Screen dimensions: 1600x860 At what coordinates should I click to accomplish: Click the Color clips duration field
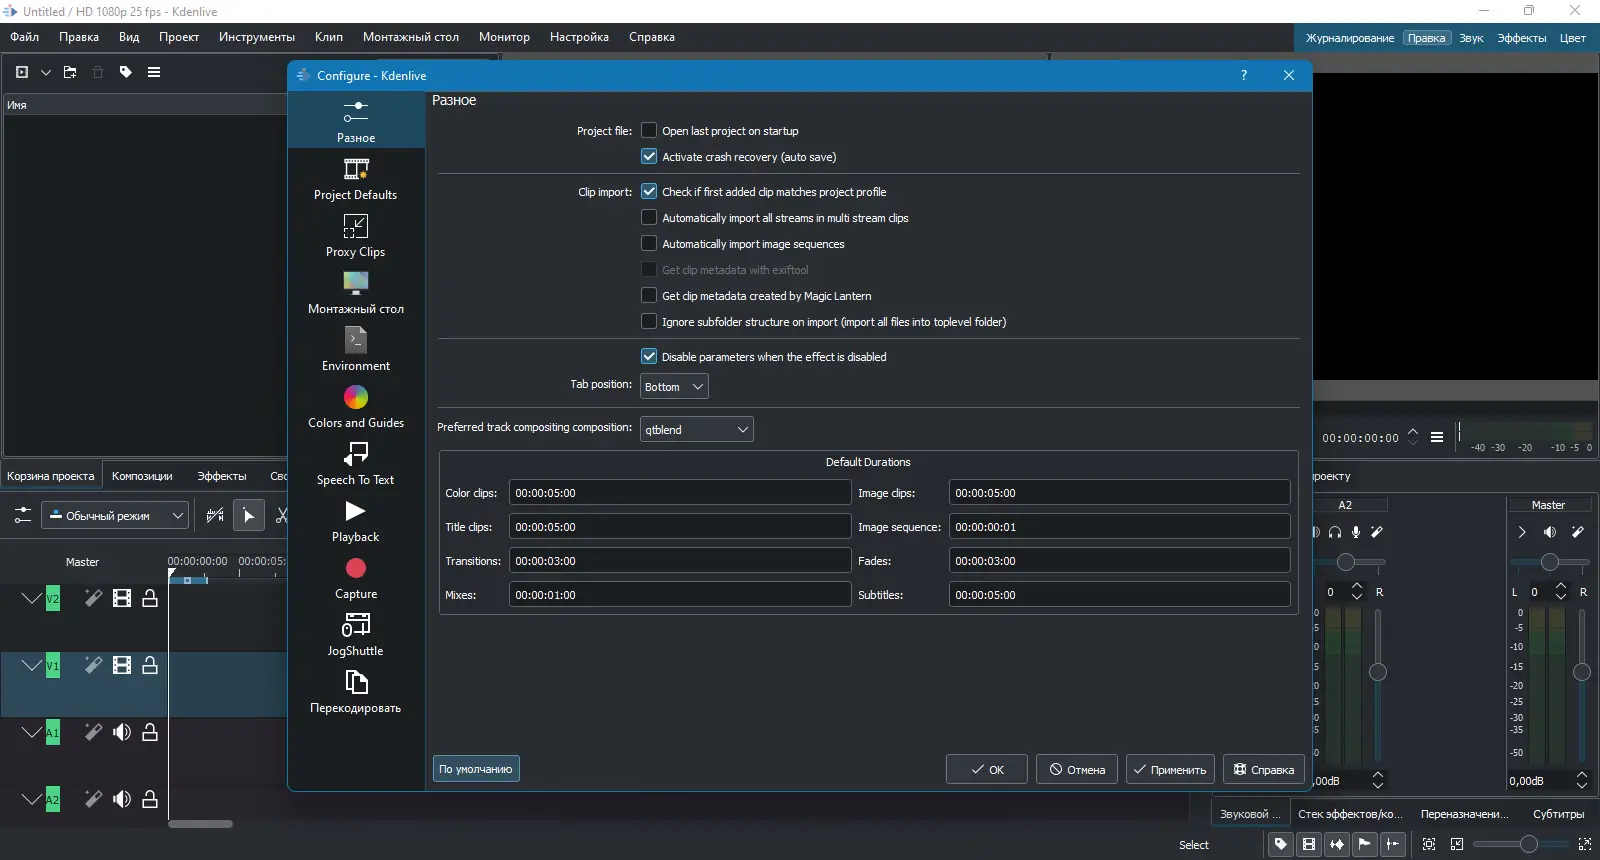coord(680,492)
